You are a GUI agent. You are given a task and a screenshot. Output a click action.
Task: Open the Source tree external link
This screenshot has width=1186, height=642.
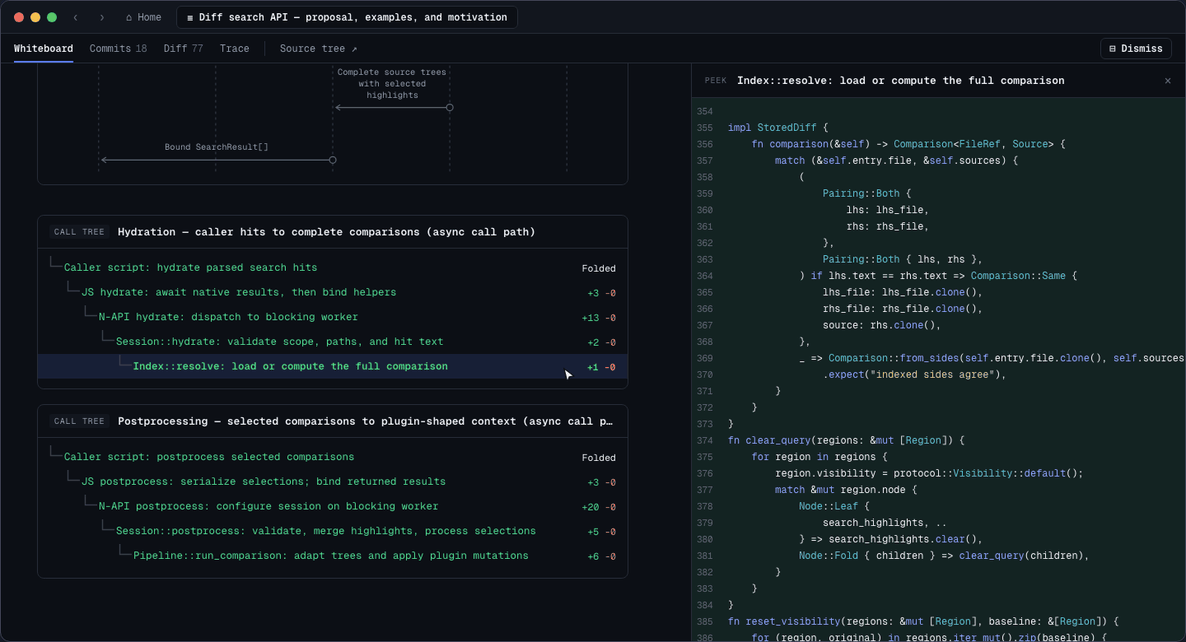(x=318, y=48)
